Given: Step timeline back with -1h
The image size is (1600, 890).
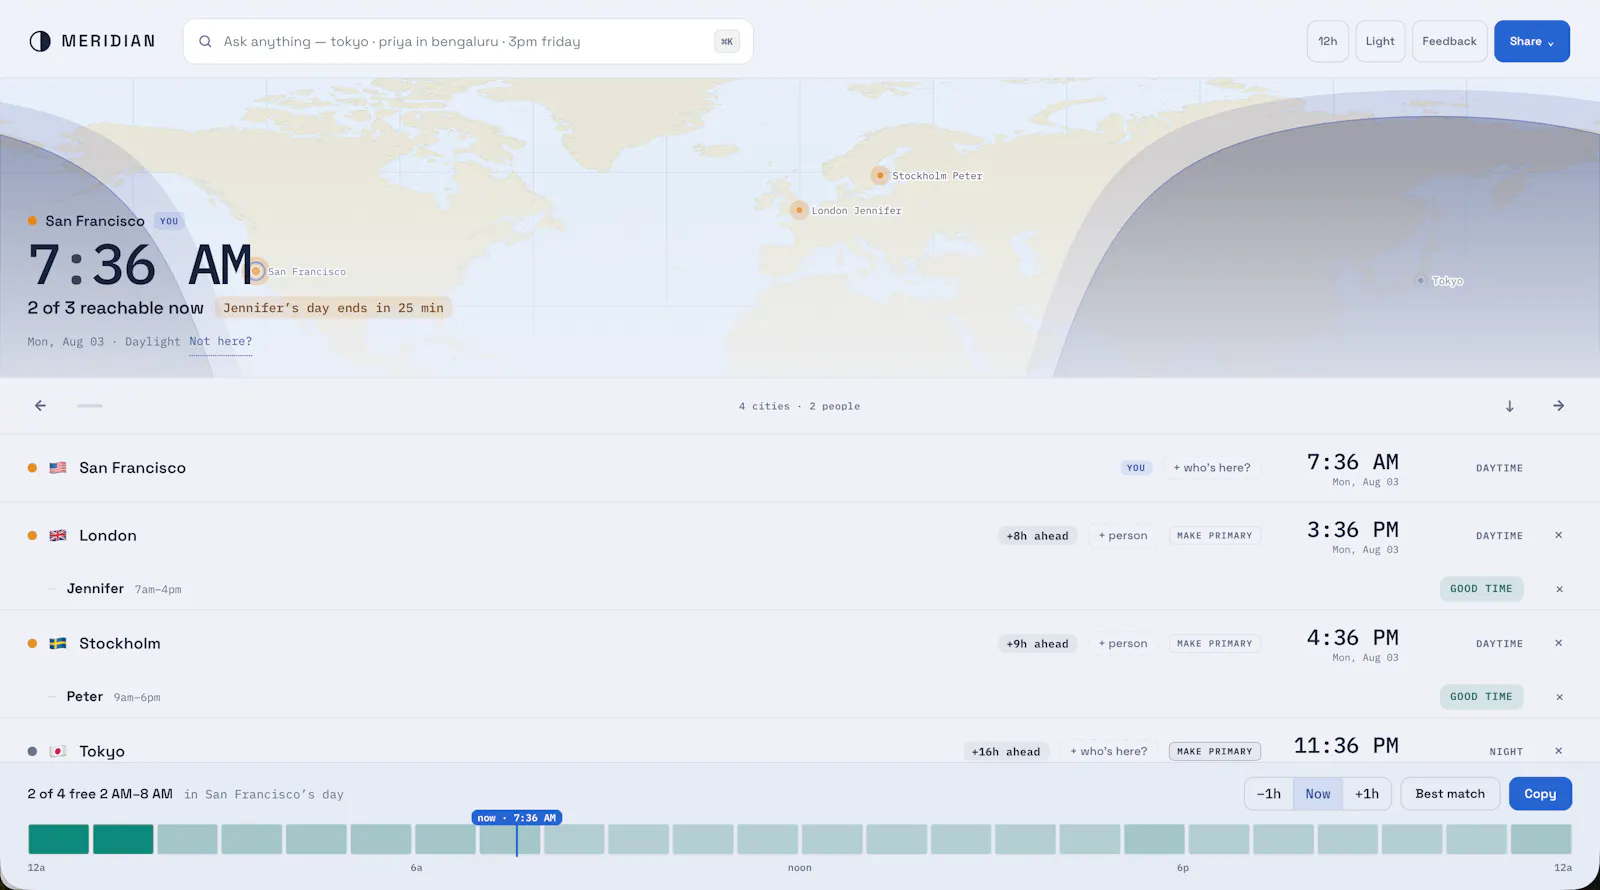Looking at the screenshot, I should click(x=1269, y=794).
